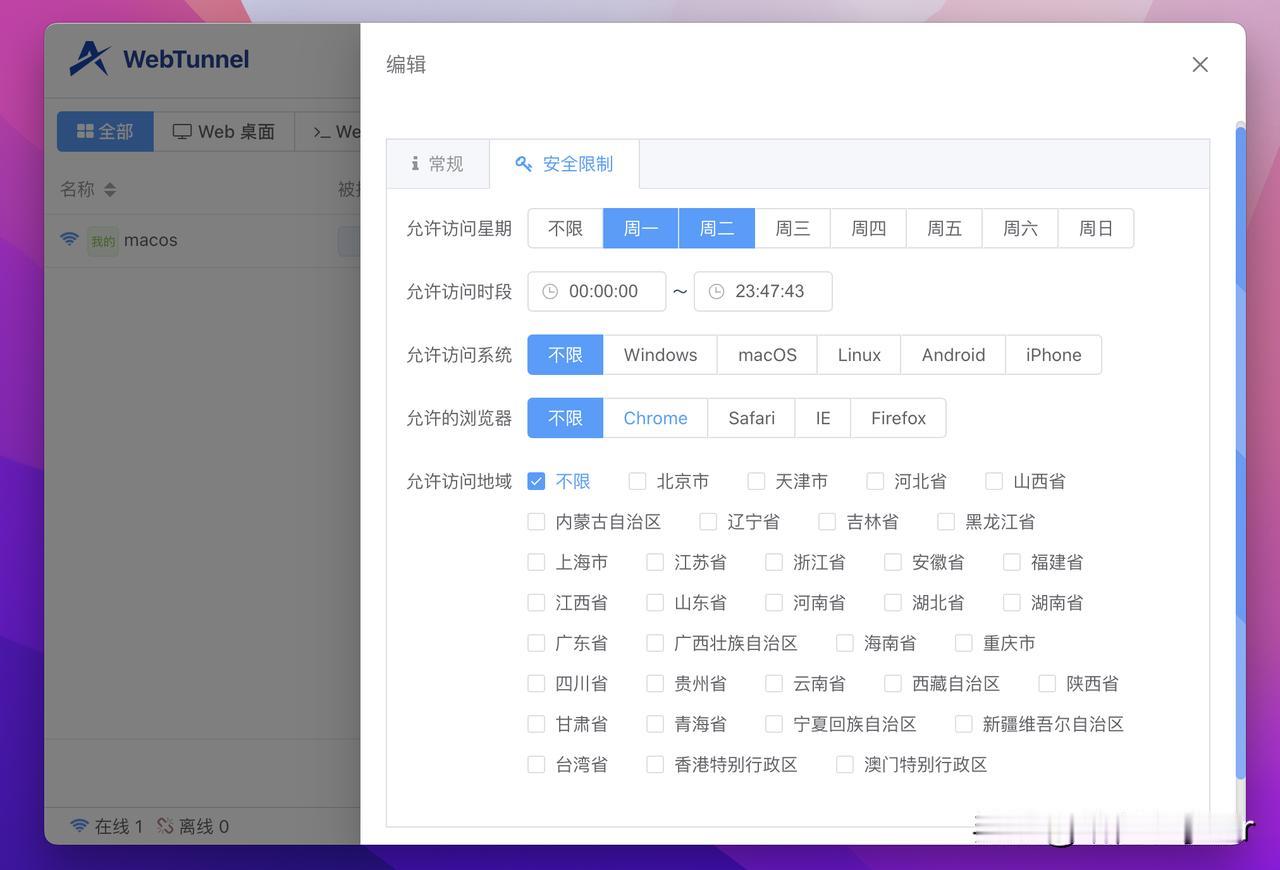
Task: Deselect the highlighted 周二 weekday
Action: pos(716,227)
